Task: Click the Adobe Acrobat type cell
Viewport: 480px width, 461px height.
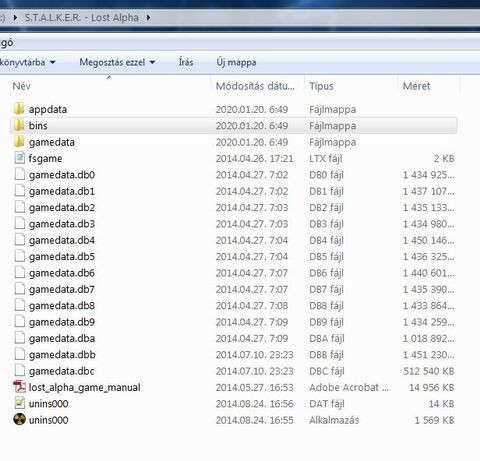Action: click(x=349, y=387)
